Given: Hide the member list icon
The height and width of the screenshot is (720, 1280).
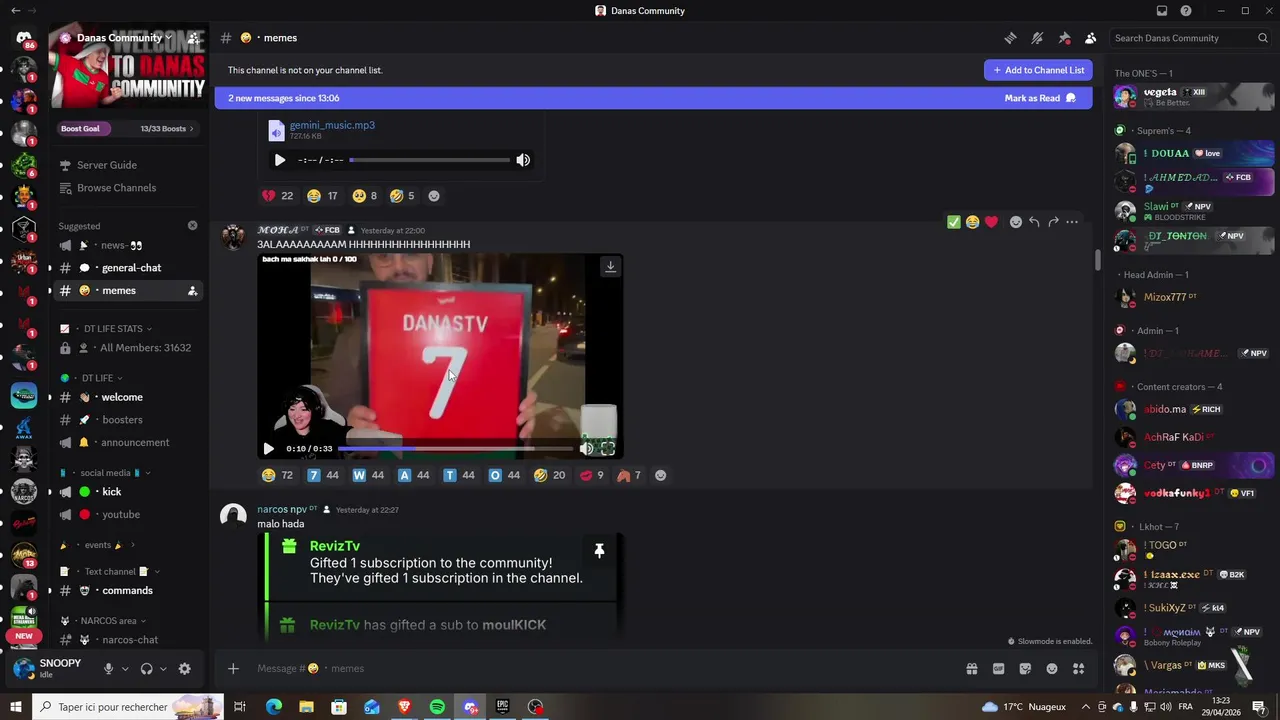Looking at the screenshot, I should point(1091,38).
